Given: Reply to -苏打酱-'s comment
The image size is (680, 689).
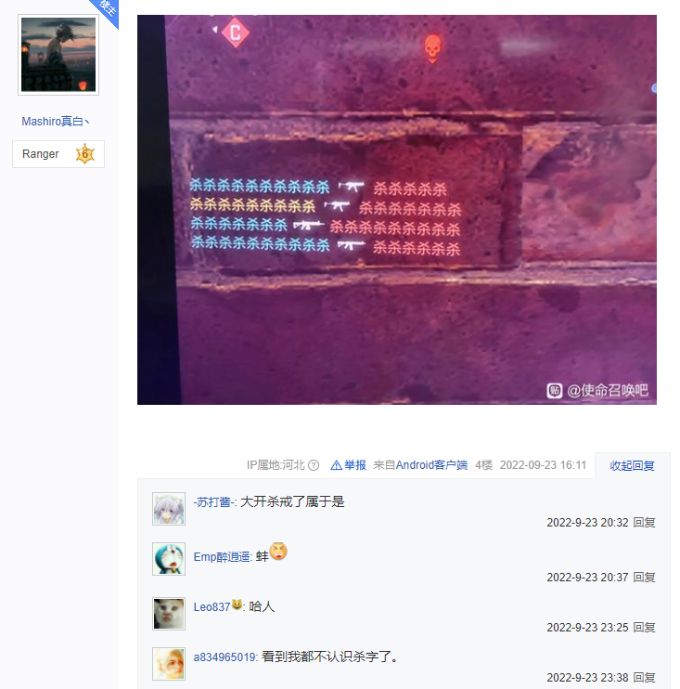Looking at the screenshot, I should coord(644,522).
